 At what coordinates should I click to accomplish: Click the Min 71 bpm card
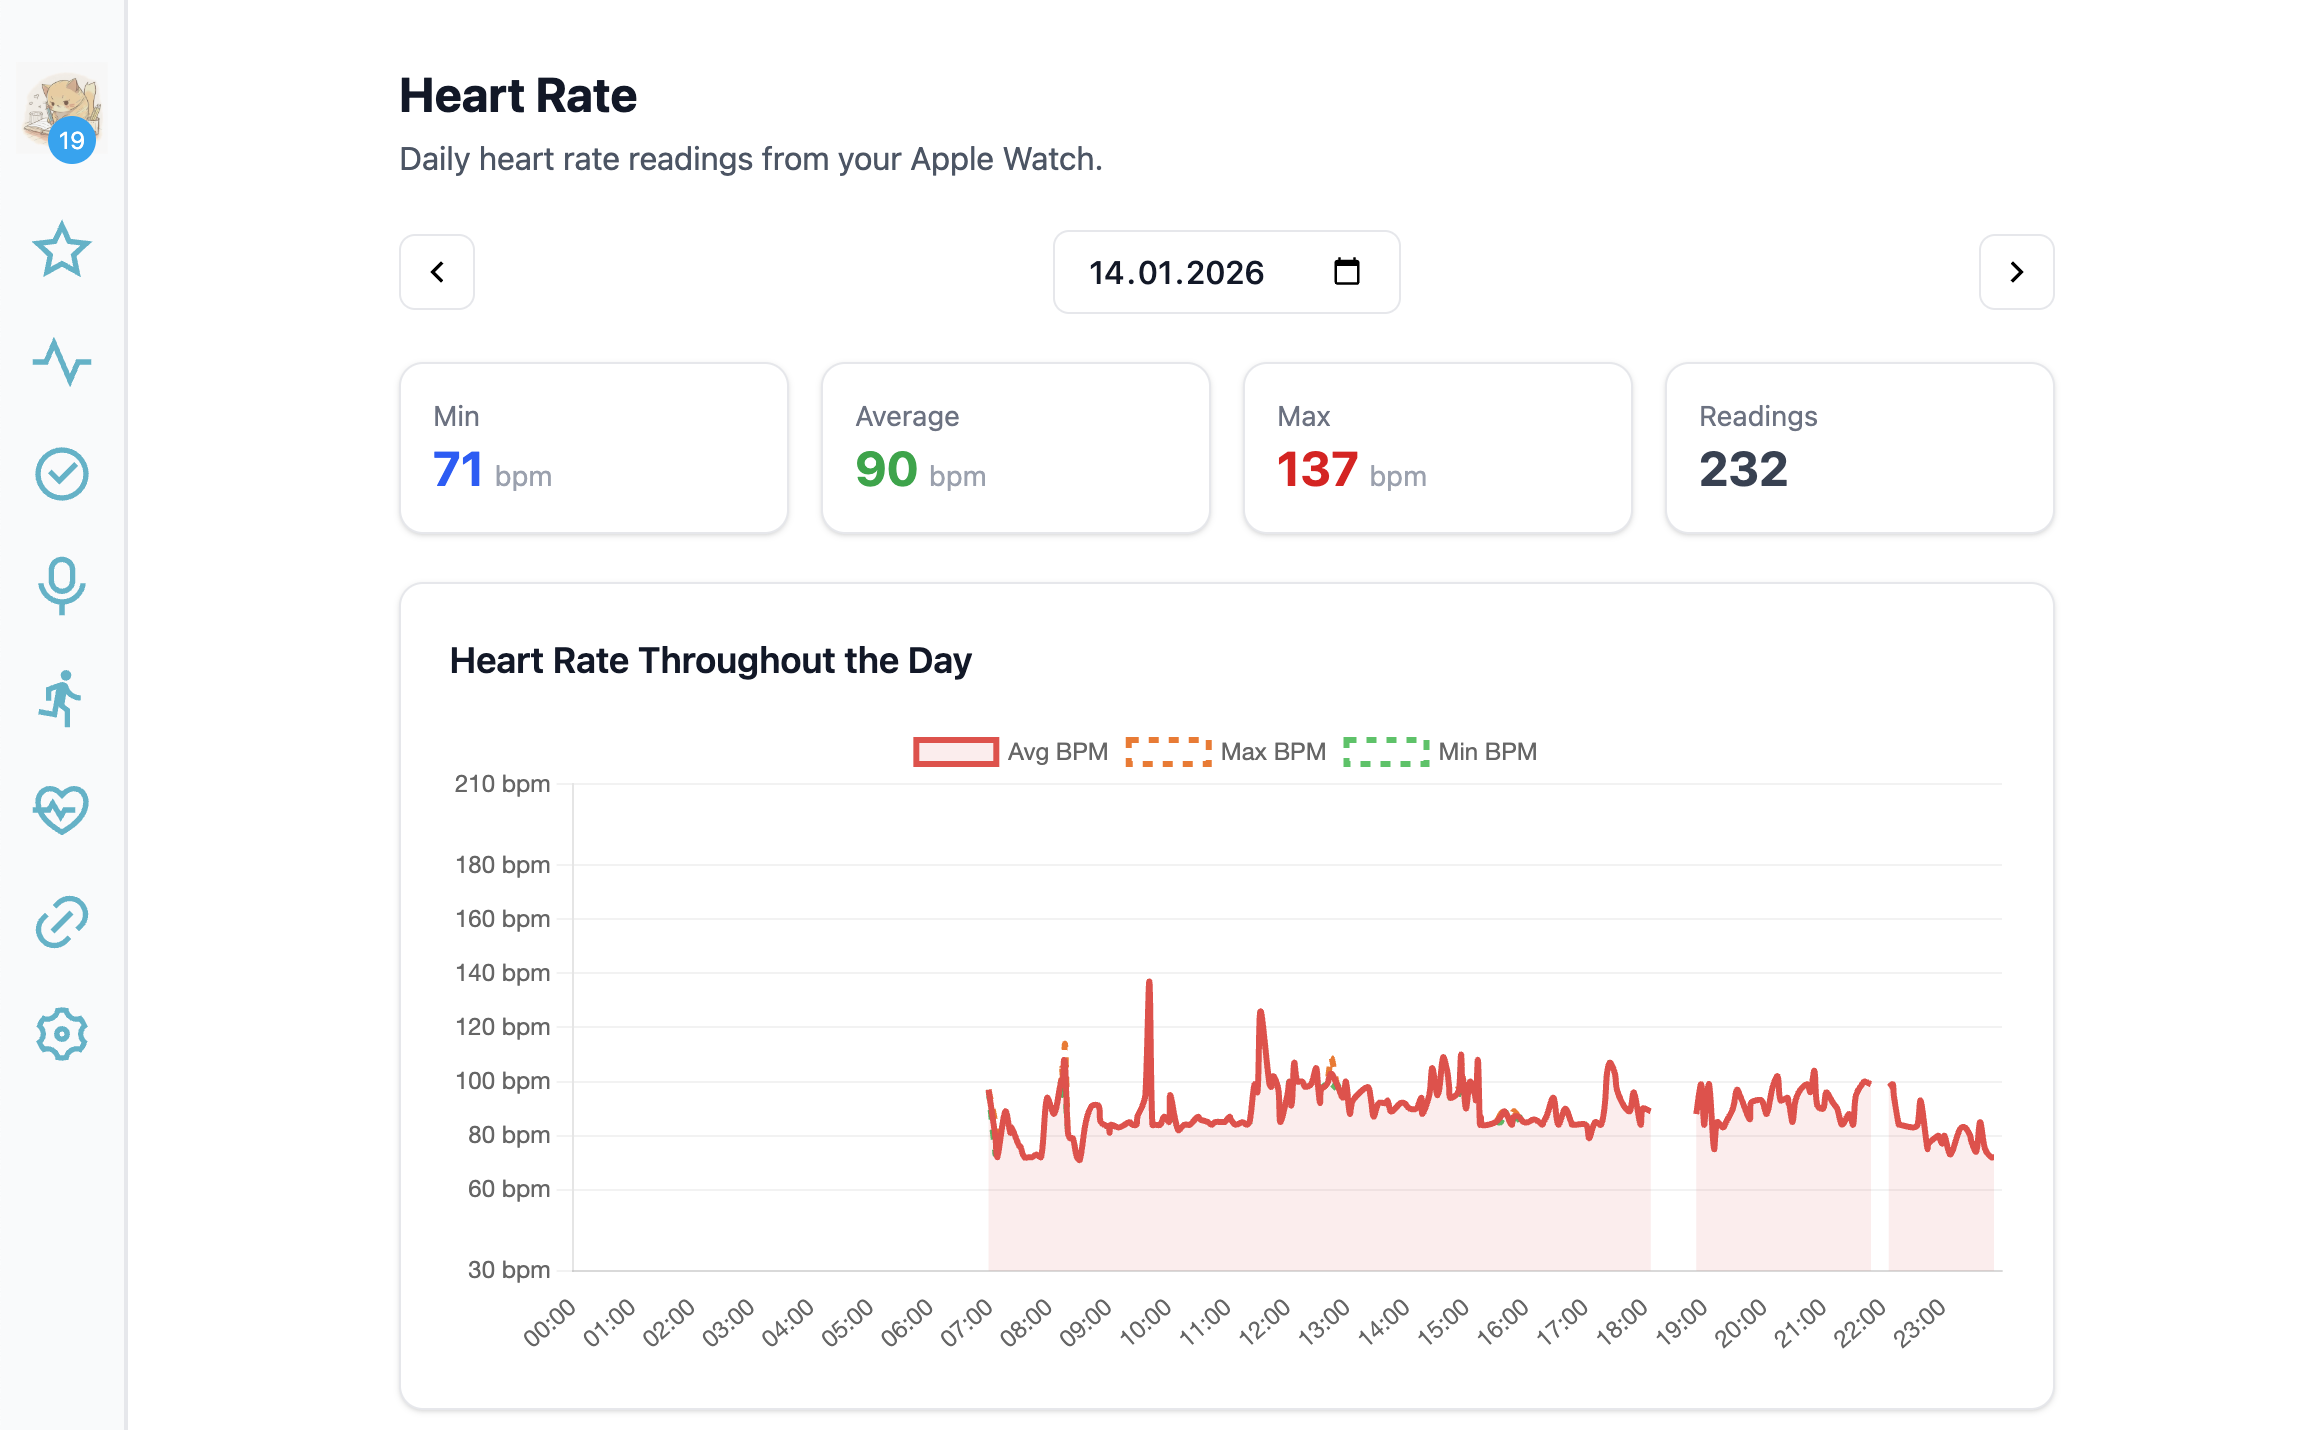pyautogui.click(x=594, y=448)
